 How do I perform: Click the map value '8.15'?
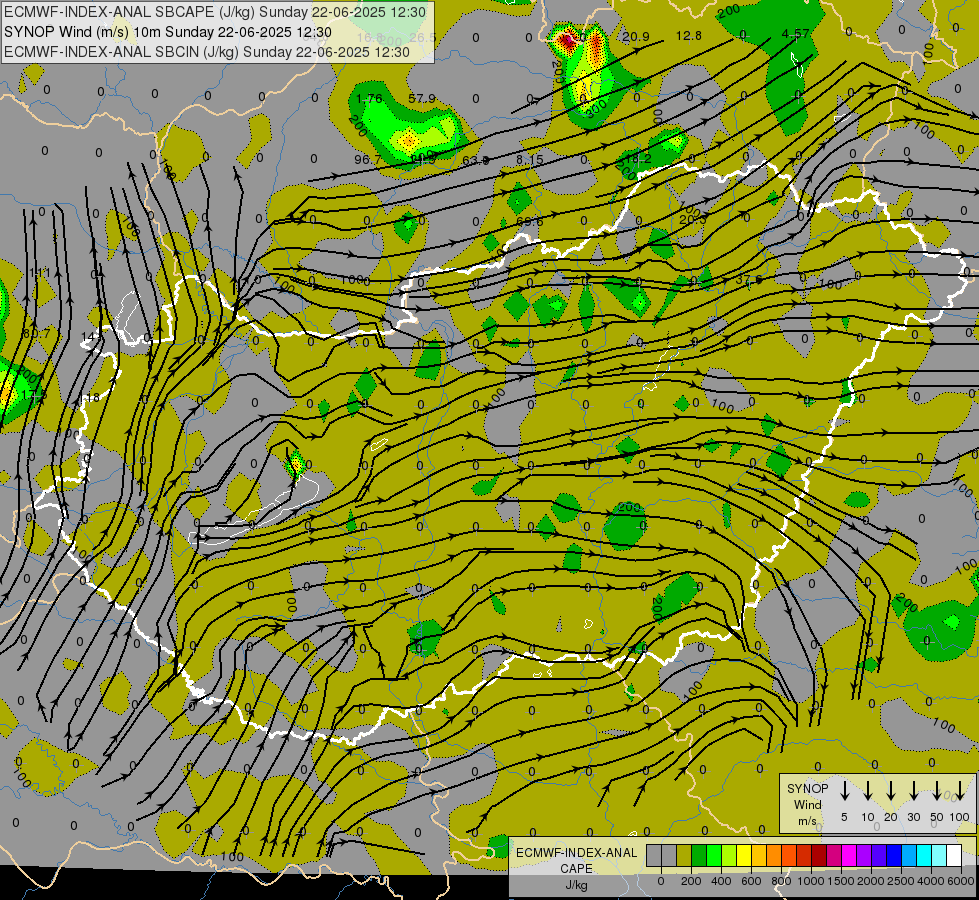click(529, 160)
